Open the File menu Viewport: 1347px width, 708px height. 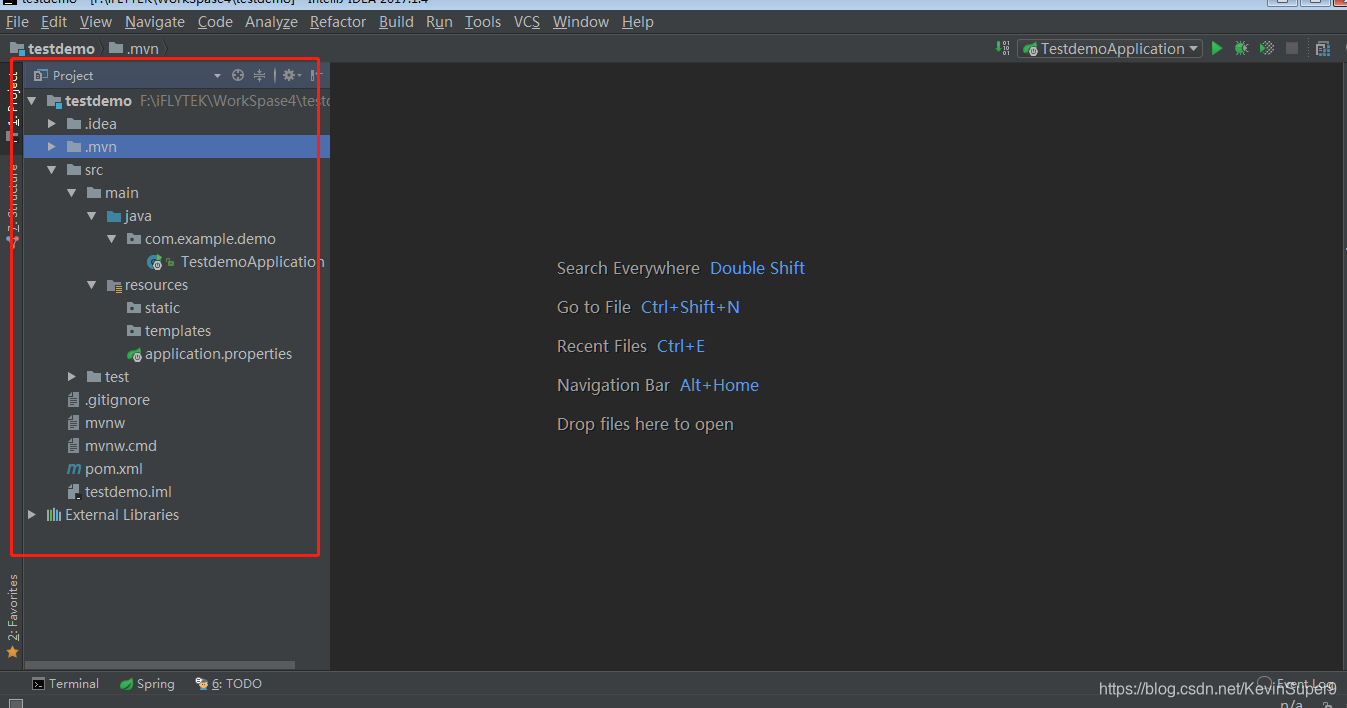(x=17, y=21)
